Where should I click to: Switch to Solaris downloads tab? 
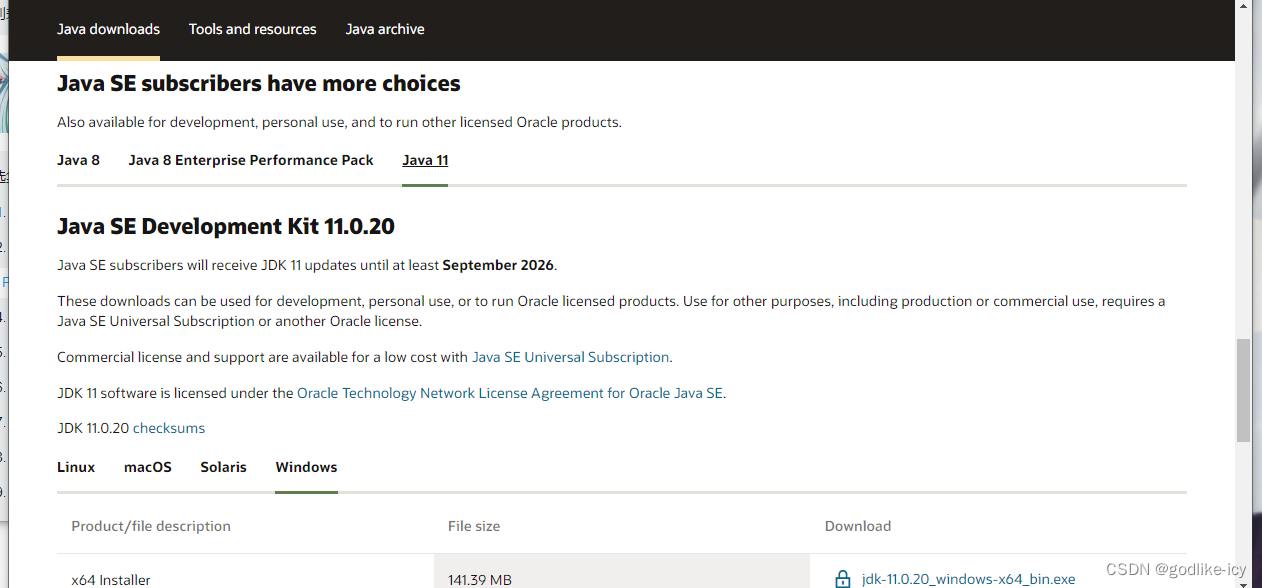tap(223, 467)
